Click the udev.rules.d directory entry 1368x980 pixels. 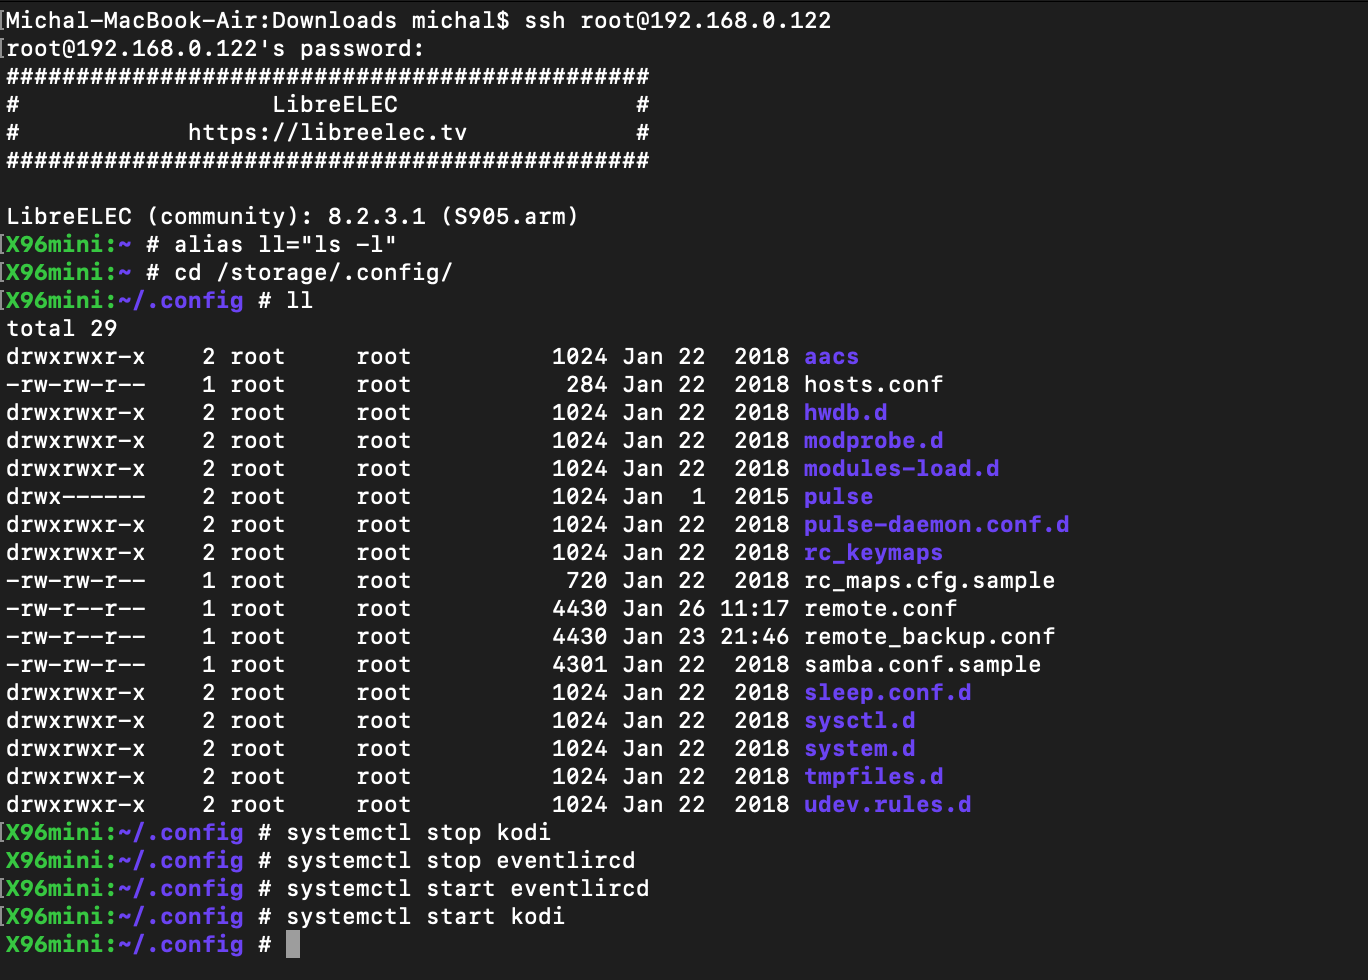pos(887,805)
